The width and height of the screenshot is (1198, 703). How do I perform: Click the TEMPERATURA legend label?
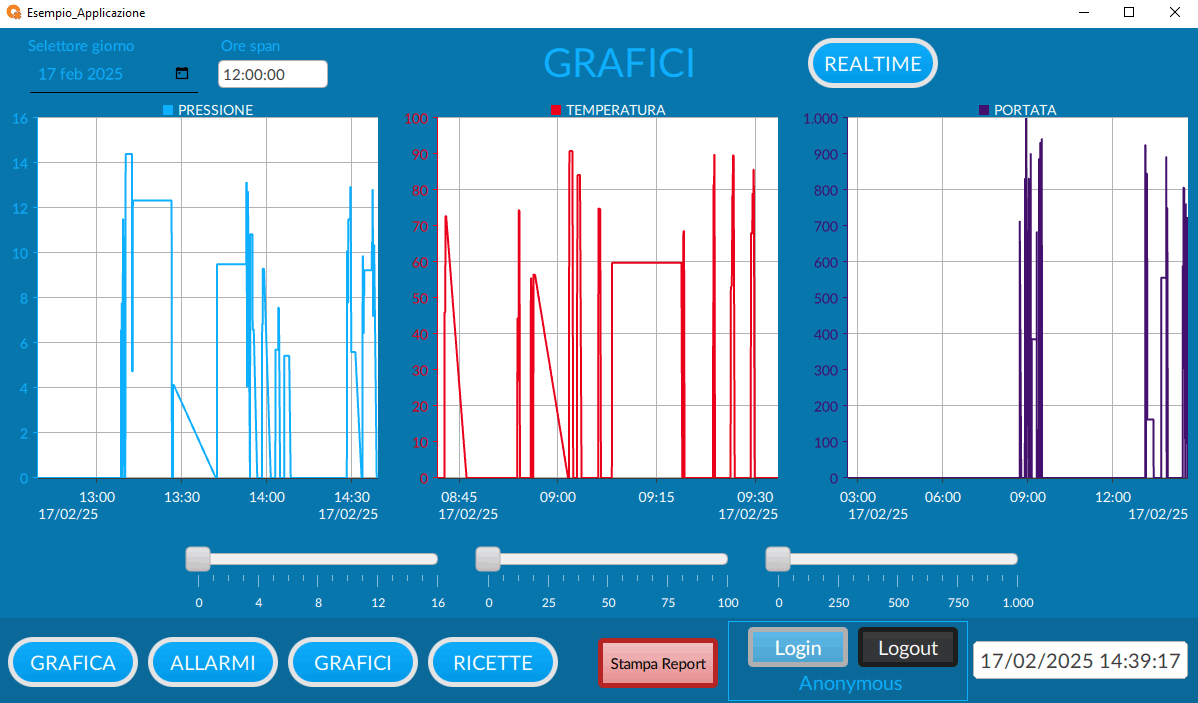coord(616,110)
